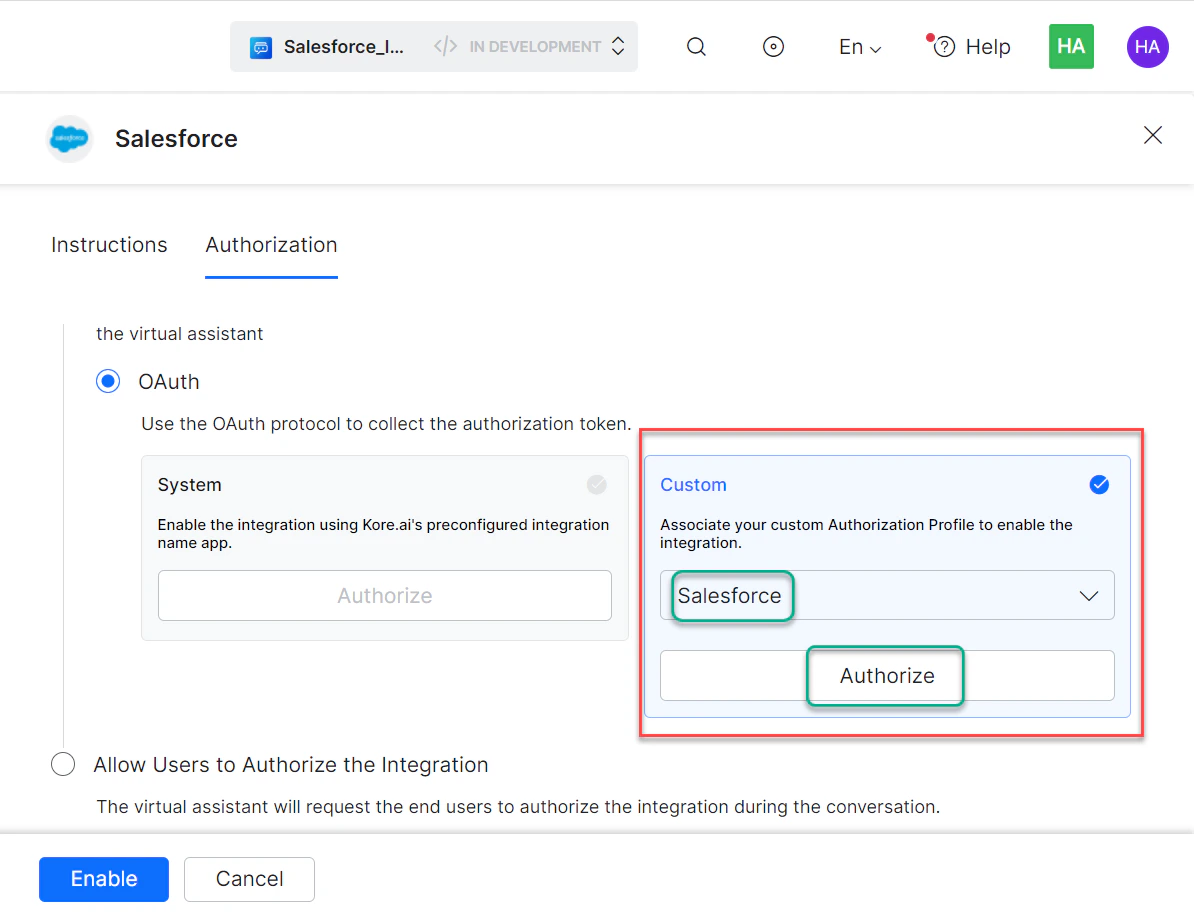The image size is (1194, 913).
Task: Click the Enable button
Action: (x=103, y=879)
